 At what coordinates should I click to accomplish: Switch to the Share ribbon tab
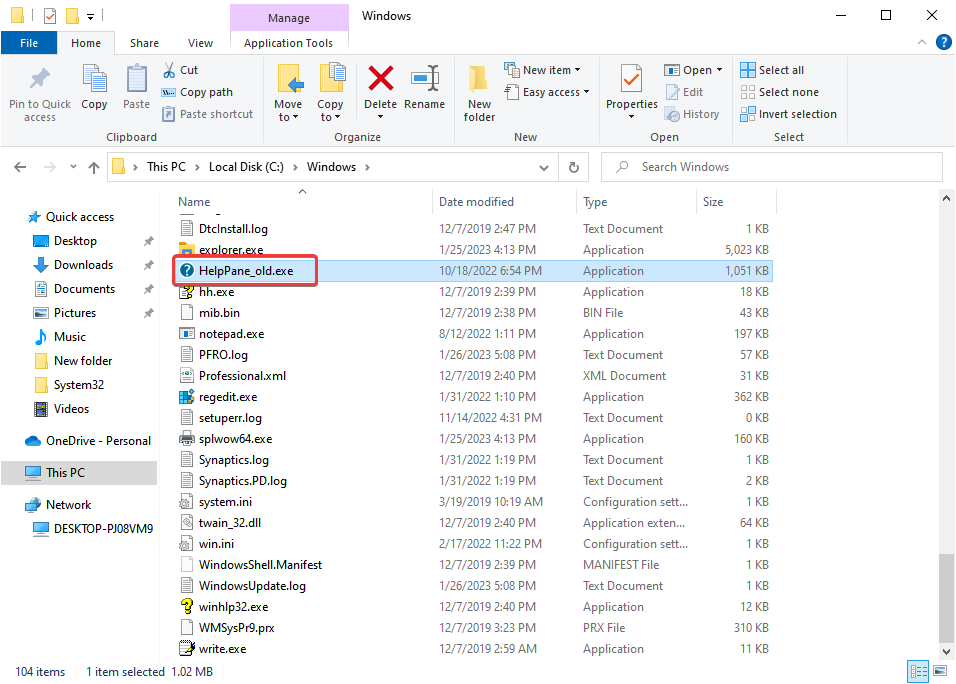[144, 43]
